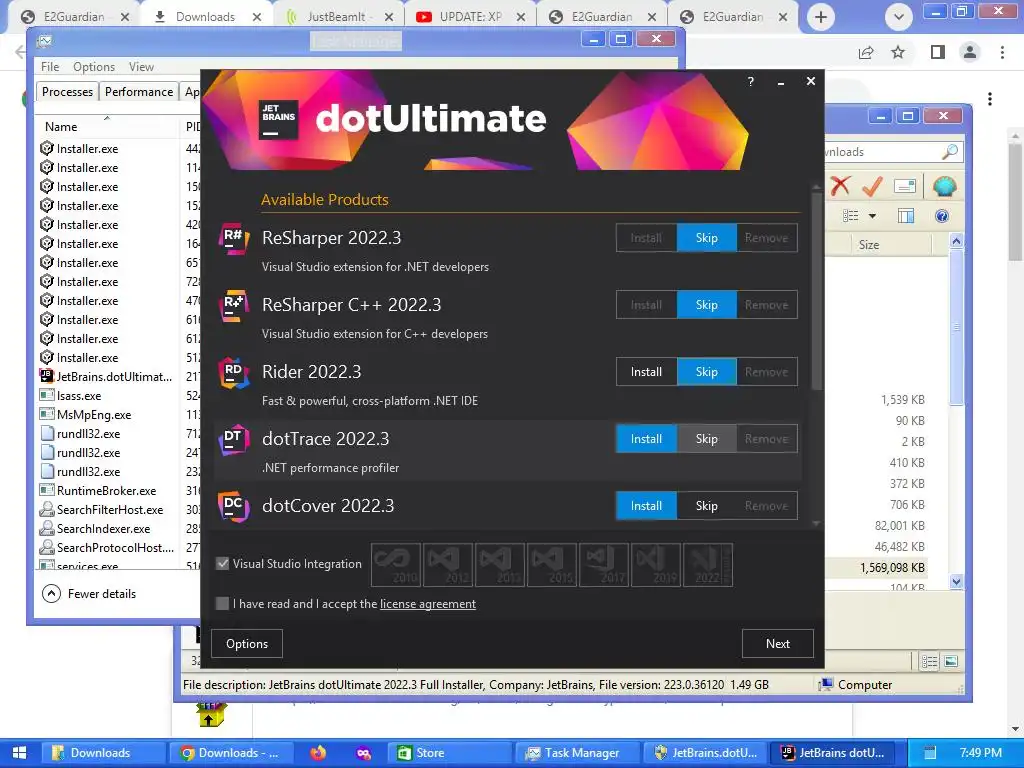Switch to Performance tab in Task Manager

pos(139,91)
